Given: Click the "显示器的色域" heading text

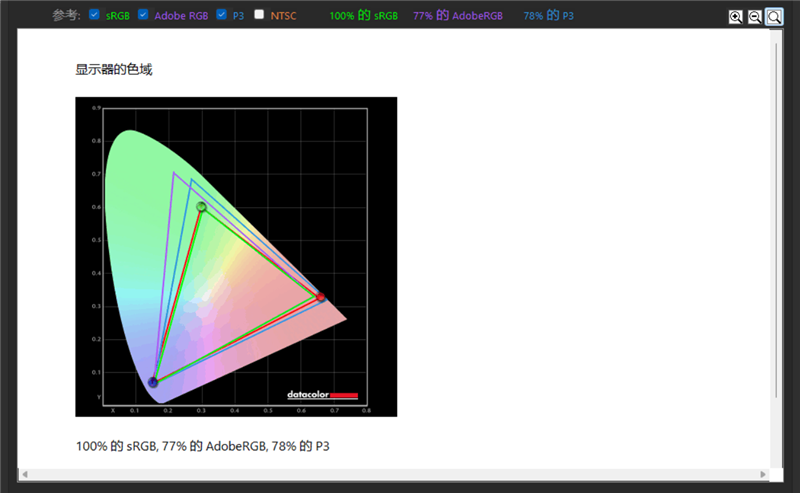Looking at the screenshot, I should point(113,70).
